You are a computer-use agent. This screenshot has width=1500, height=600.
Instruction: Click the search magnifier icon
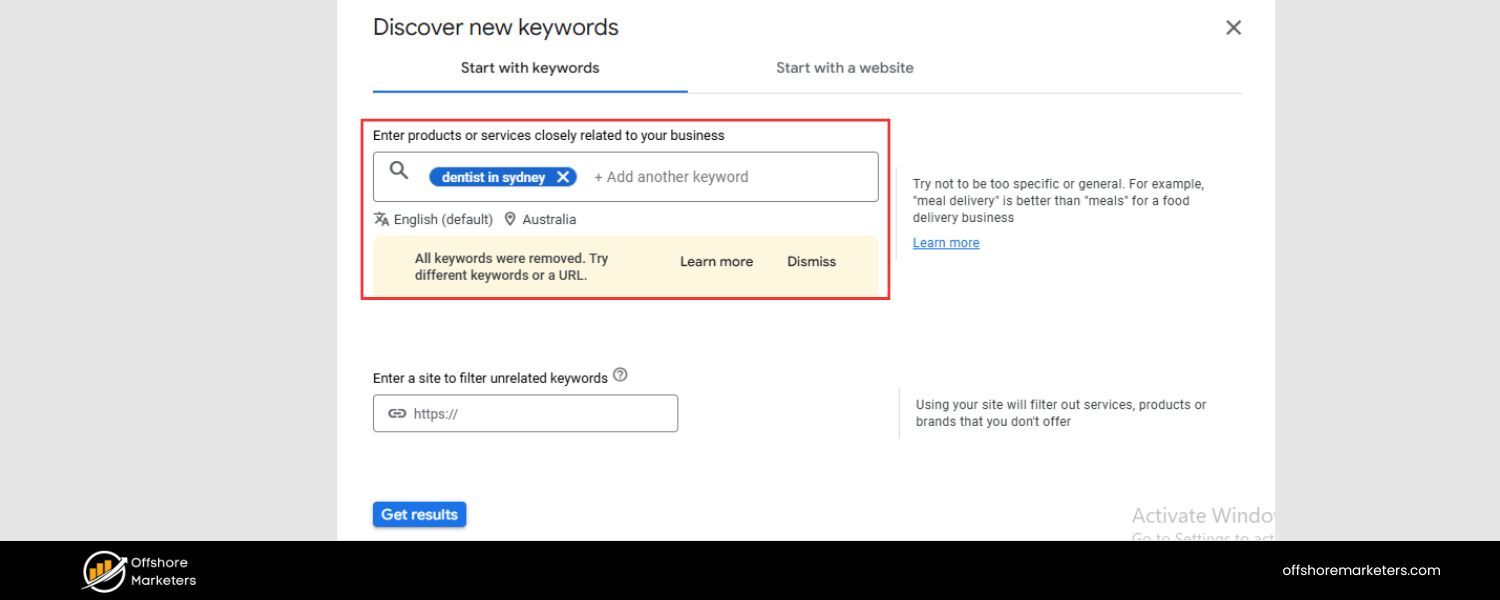[x=398, y=170]
